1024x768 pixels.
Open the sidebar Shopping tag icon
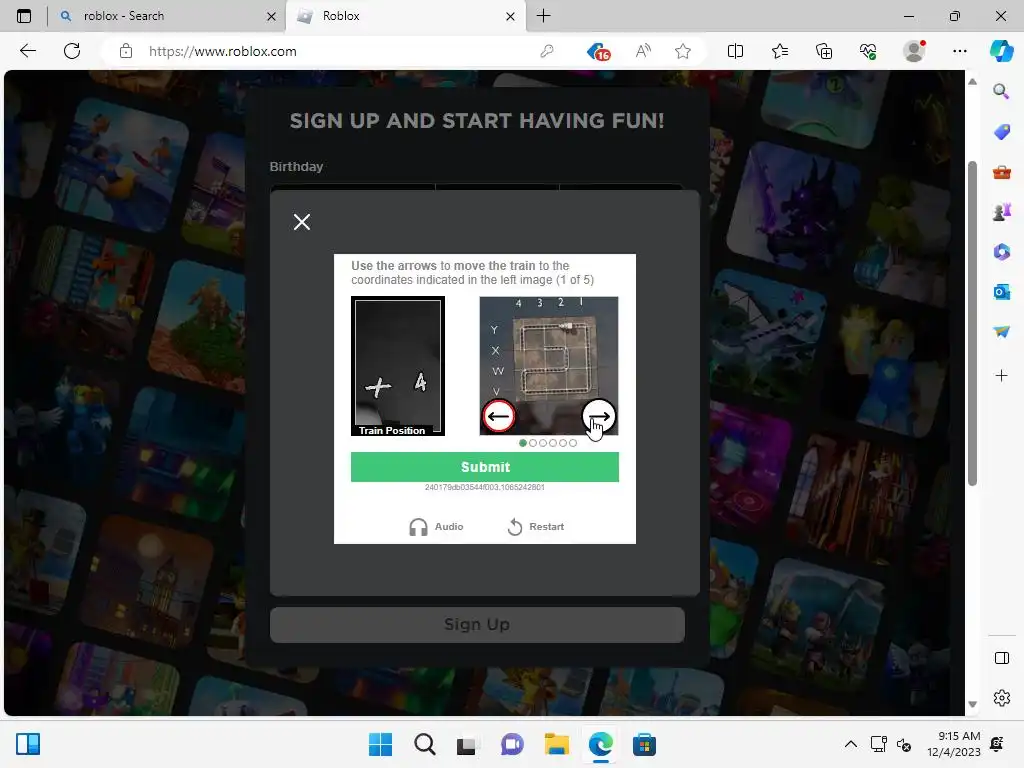pyautogui.click(x=1002, y=131)
